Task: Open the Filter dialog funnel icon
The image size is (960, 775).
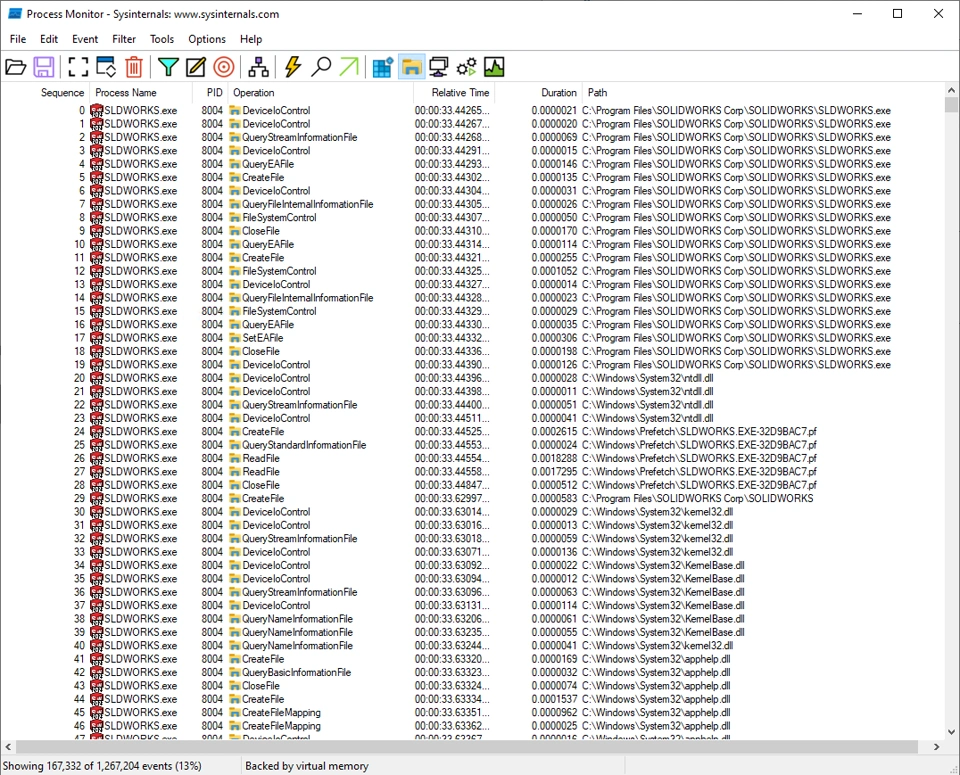Action: pyautogui.click(x=168, y=67)
